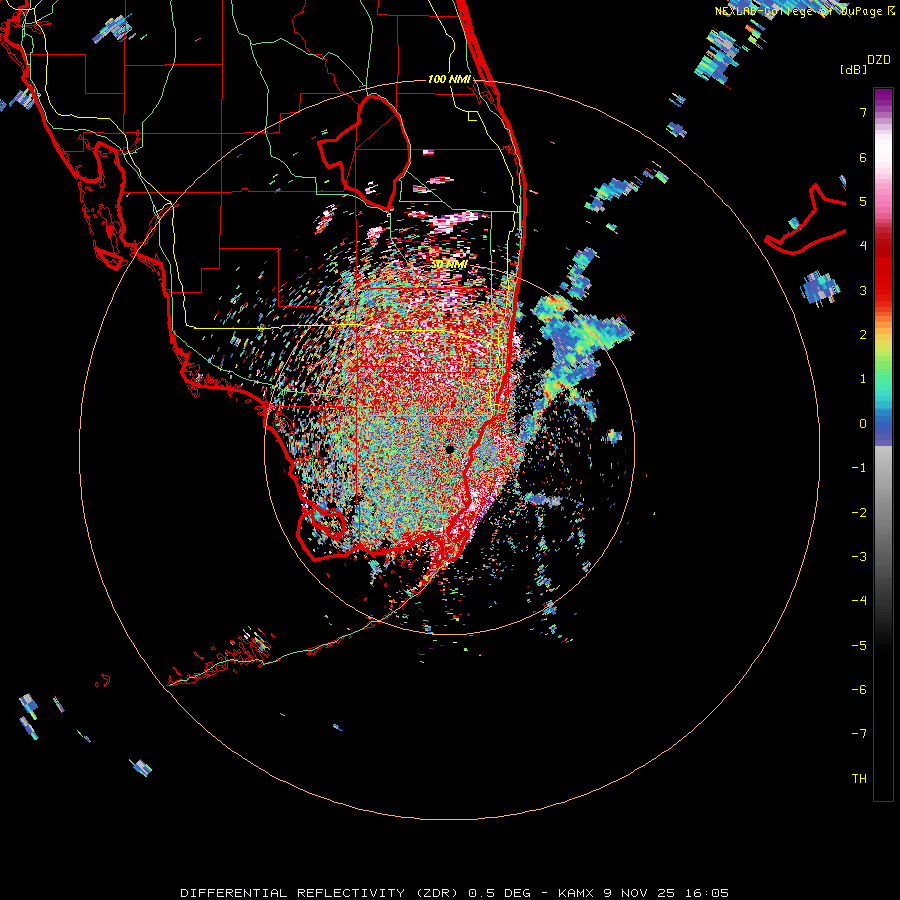Click the "2" tick label on the scale
The image size is (900, 900).
pos(863,335)
